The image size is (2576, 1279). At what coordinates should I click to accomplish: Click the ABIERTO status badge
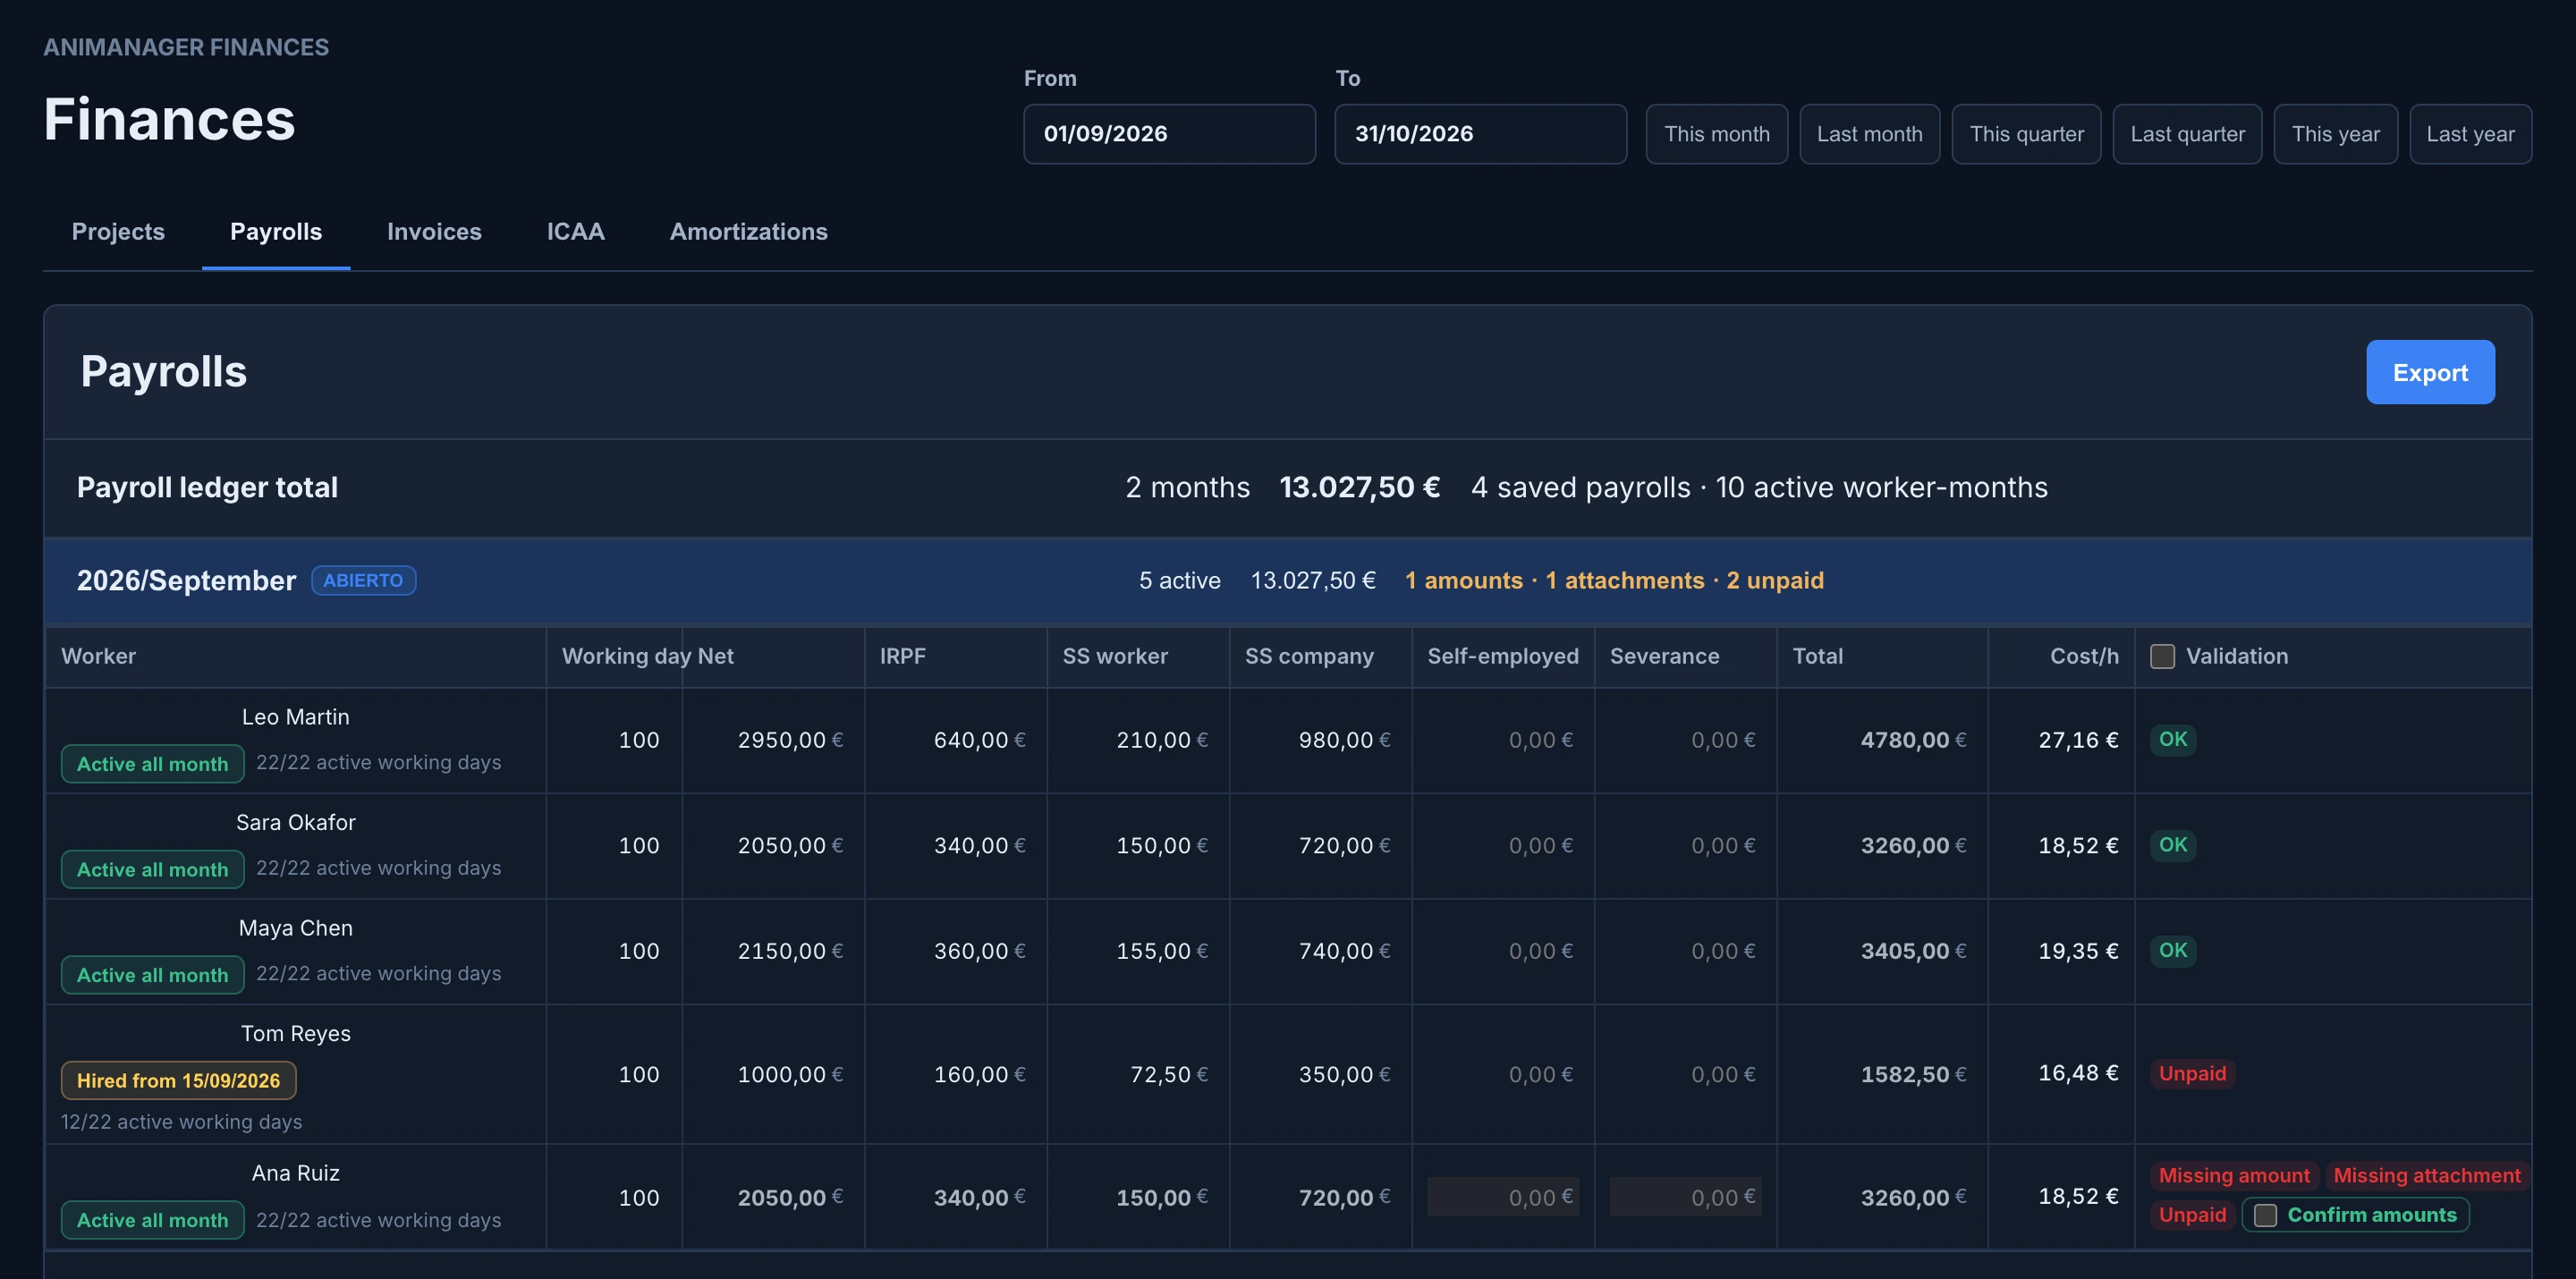(x=363, y=580)
